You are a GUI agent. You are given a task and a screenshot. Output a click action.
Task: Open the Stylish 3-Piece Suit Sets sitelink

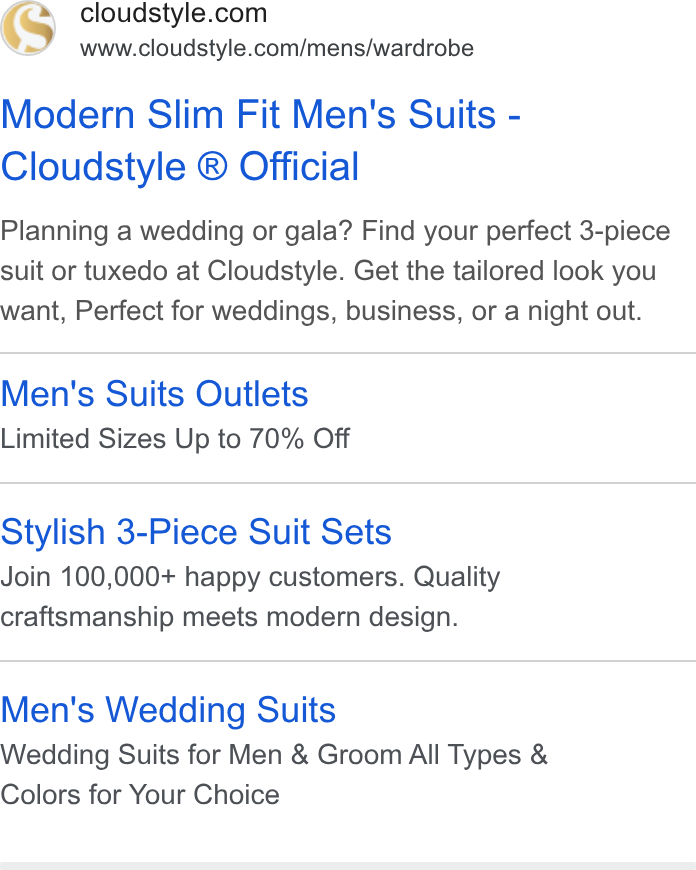tap(196, 532)
